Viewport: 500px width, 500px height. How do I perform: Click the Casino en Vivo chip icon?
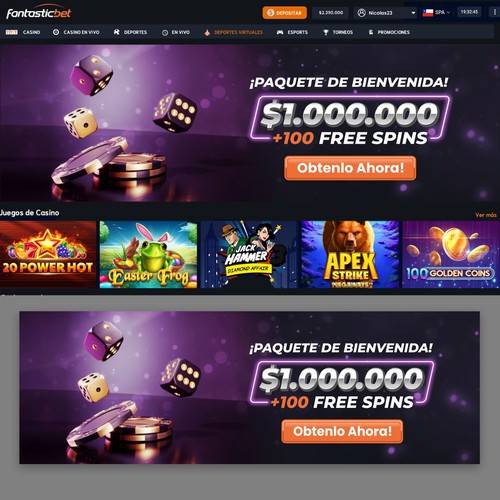point(56,32)
